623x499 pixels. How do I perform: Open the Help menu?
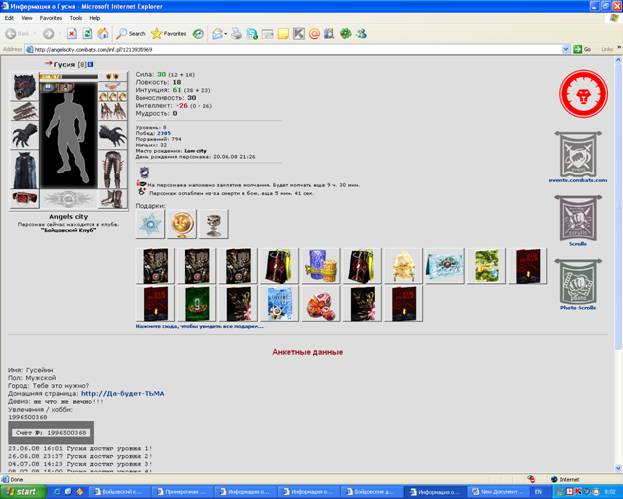(95, 18)
